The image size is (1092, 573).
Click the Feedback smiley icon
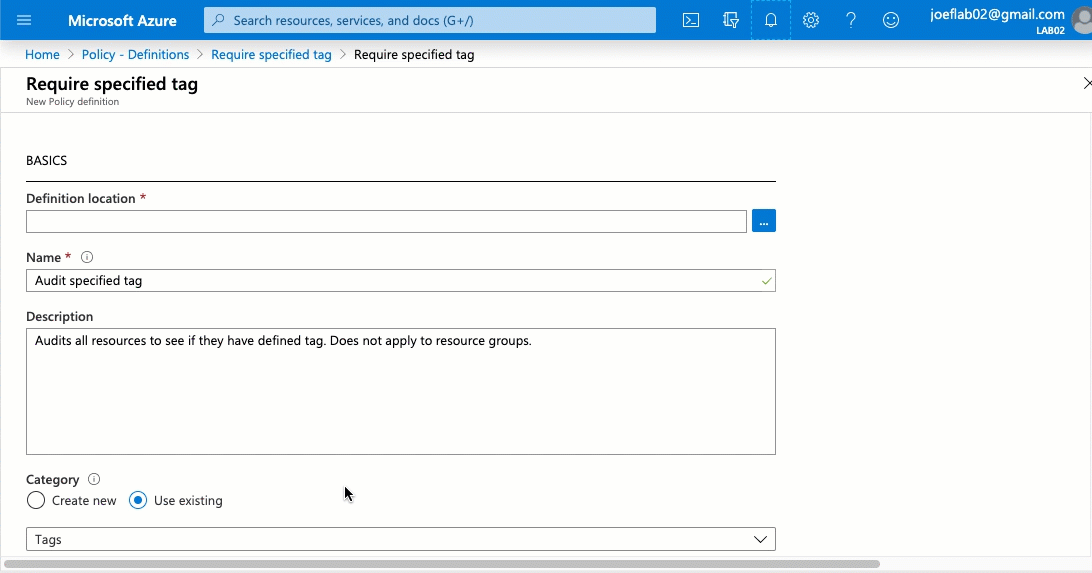click(x=891, y=20)
